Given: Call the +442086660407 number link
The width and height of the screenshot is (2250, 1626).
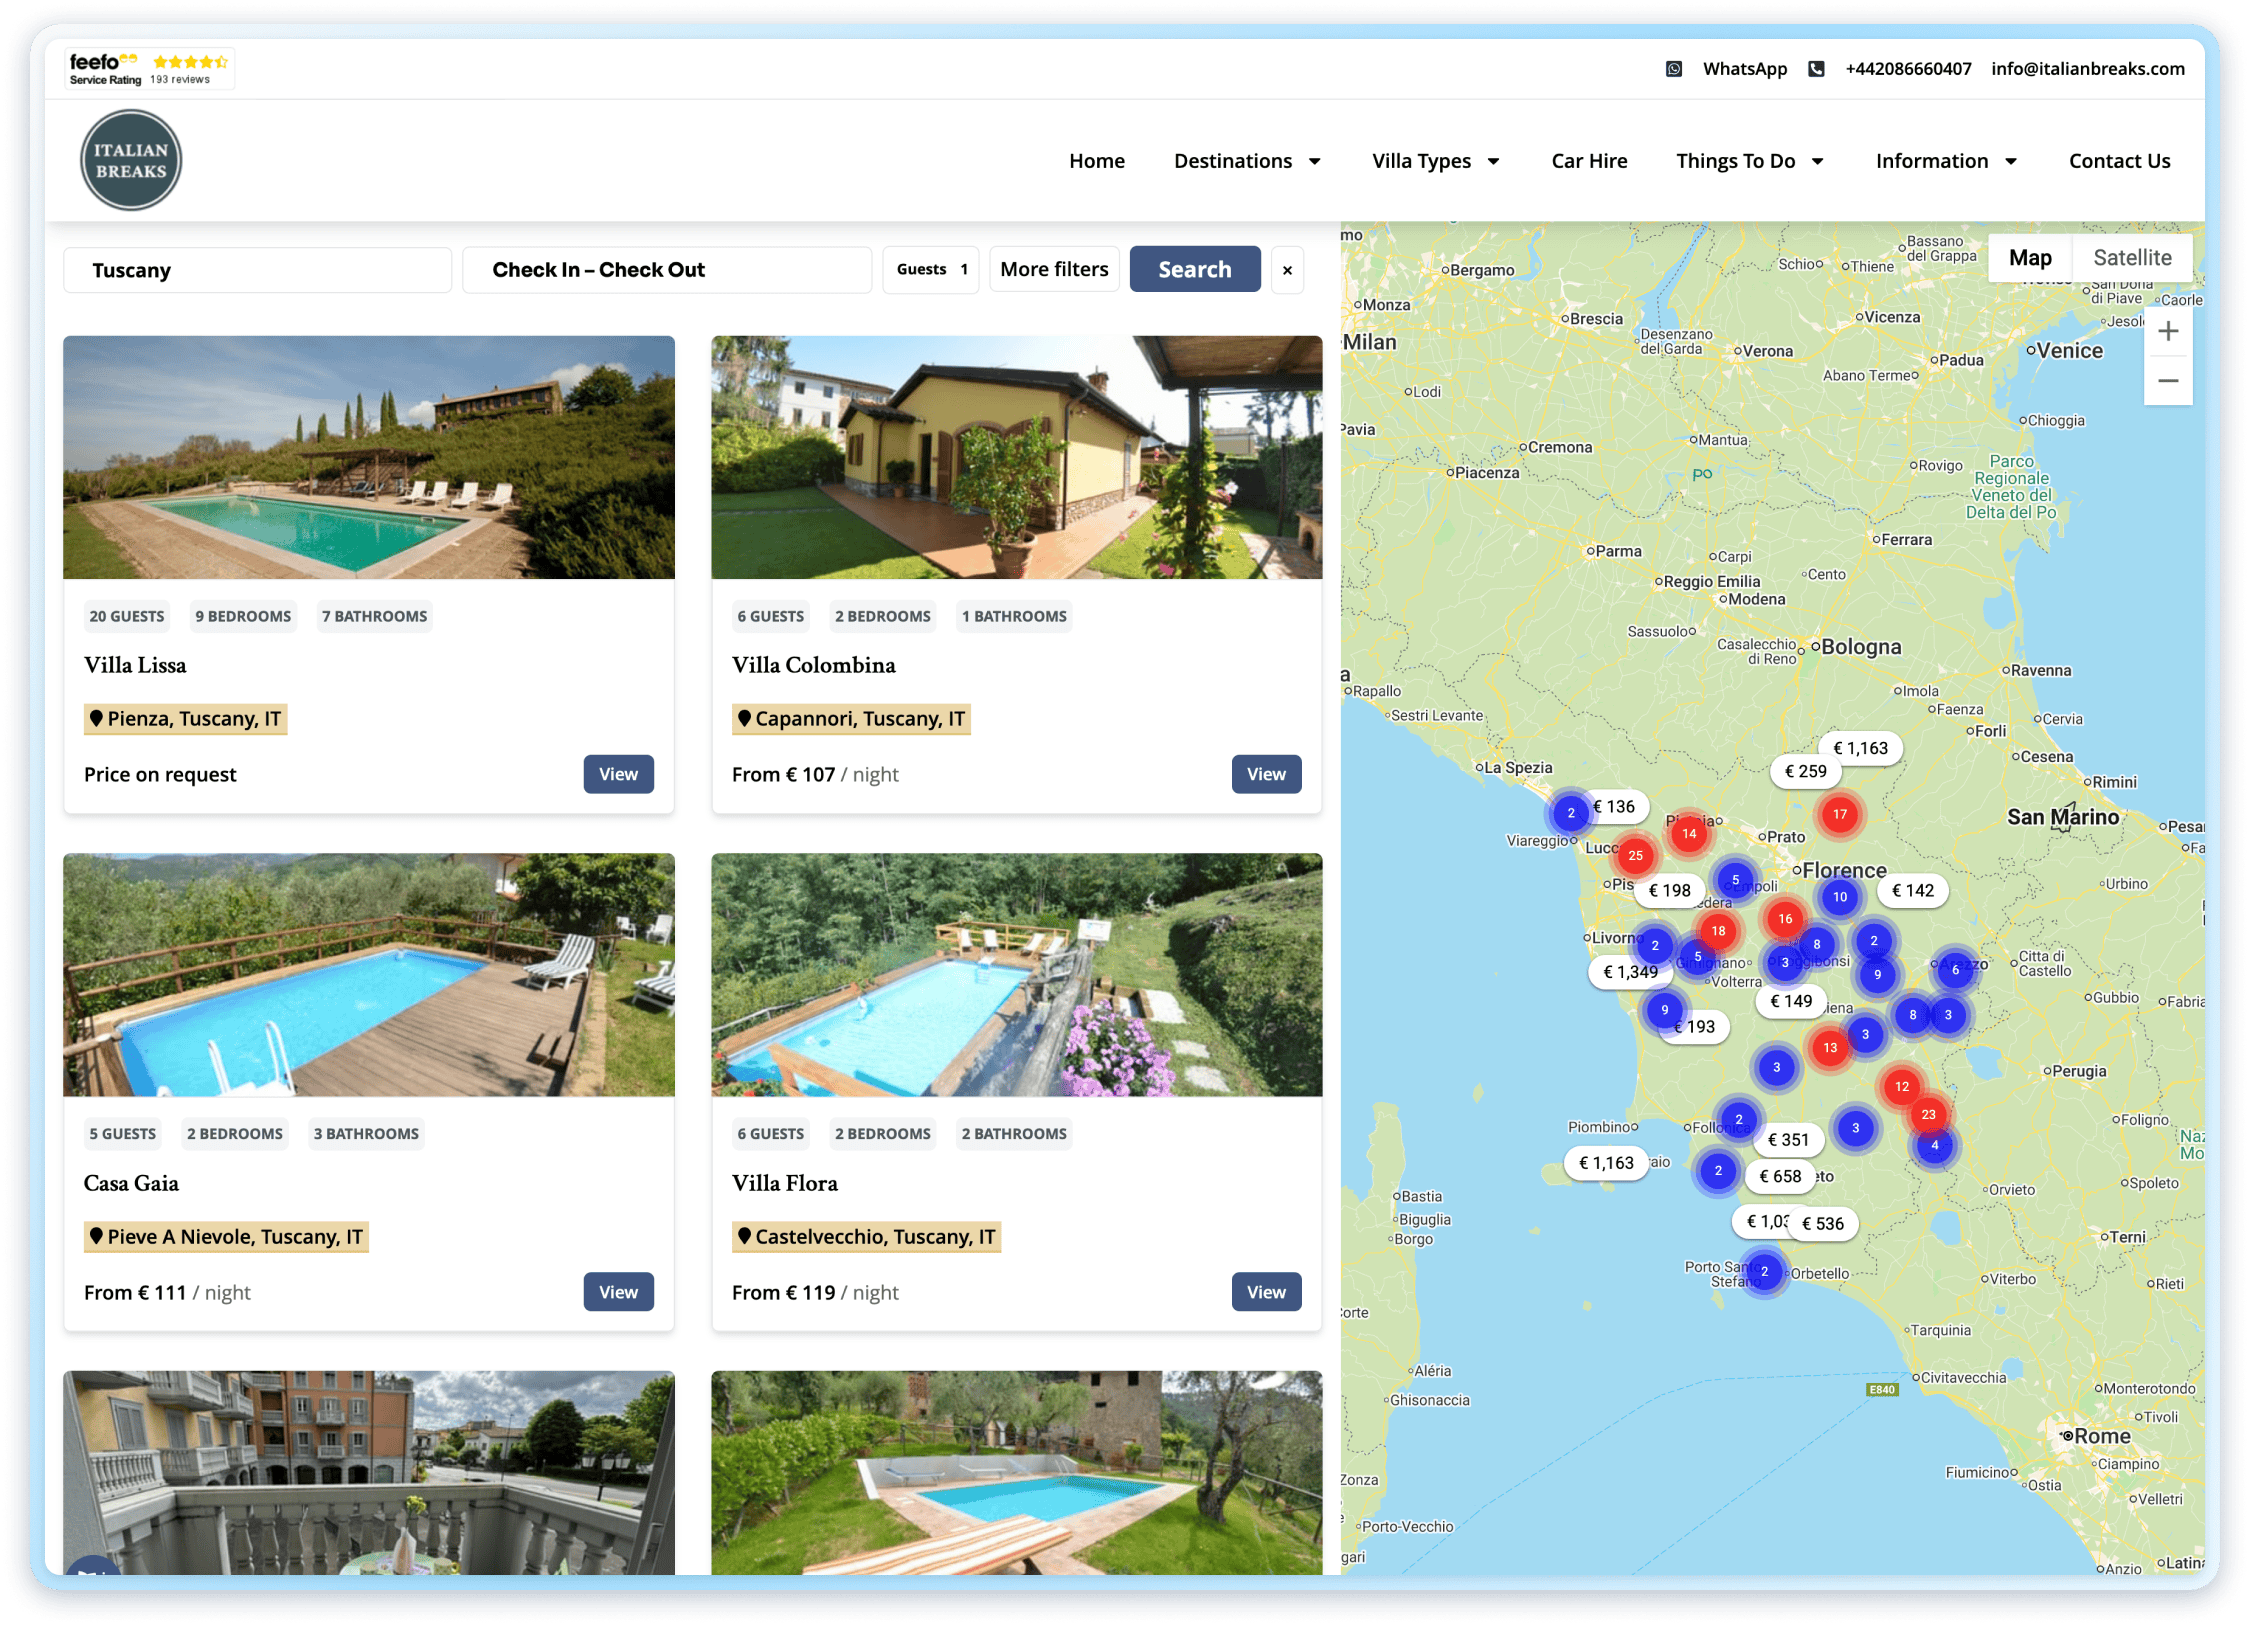Looking at the screenshot, I should click(x=1908, y=69).
